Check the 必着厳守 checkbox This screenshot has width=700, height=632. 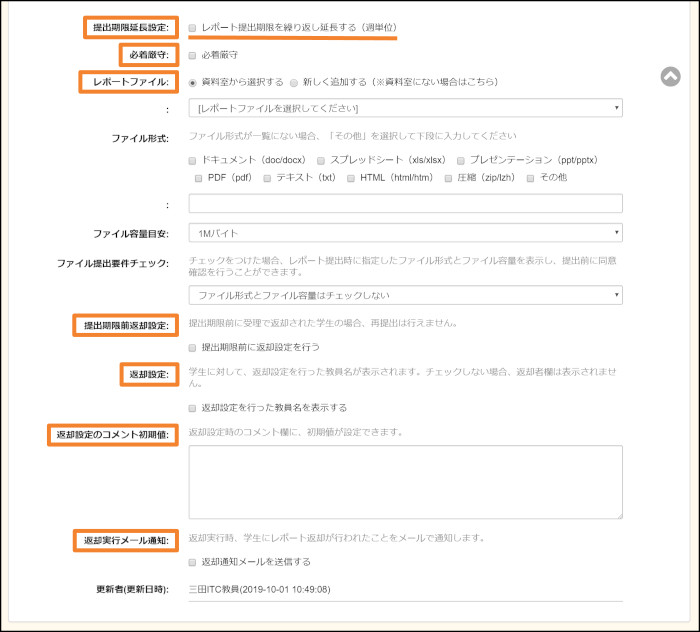pyautogui.click(x=193, y=55)
